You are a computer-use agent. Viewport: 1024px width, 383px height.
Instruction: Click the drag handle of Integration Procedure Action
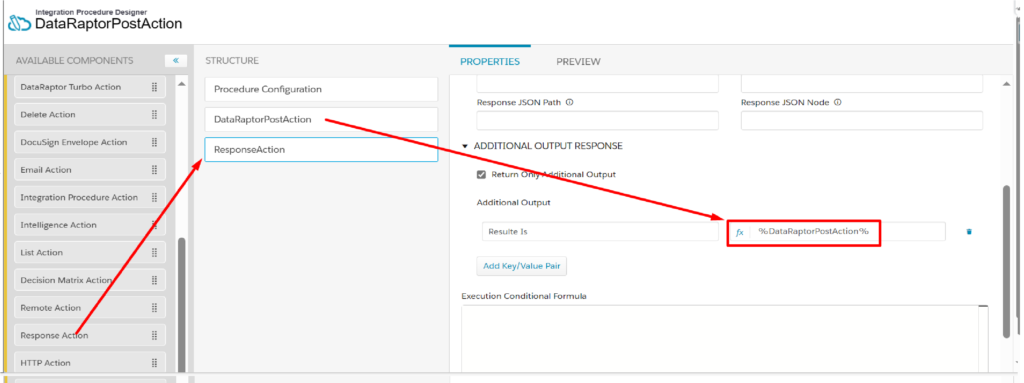click(x=155, y=197)
